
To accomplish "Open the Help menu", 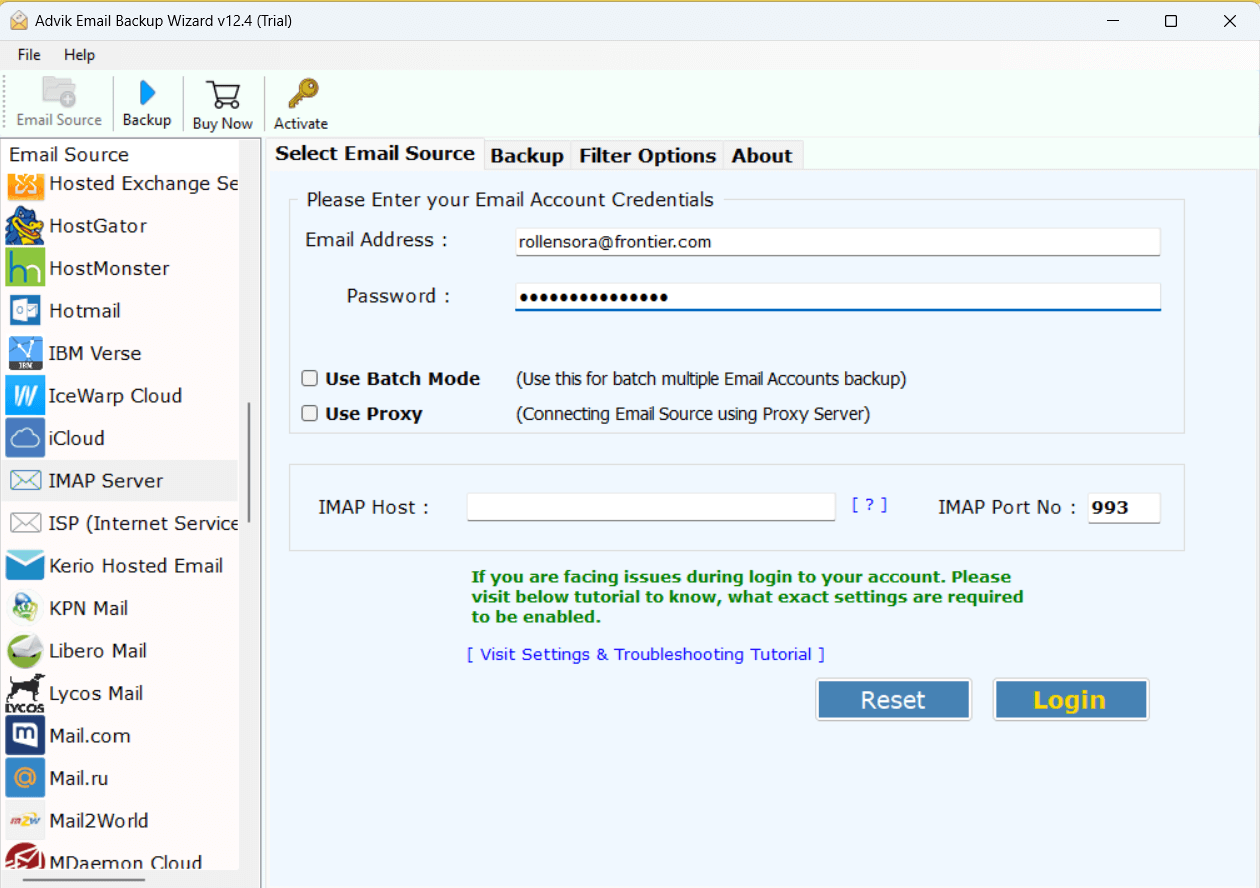I will tap(79, 55).
